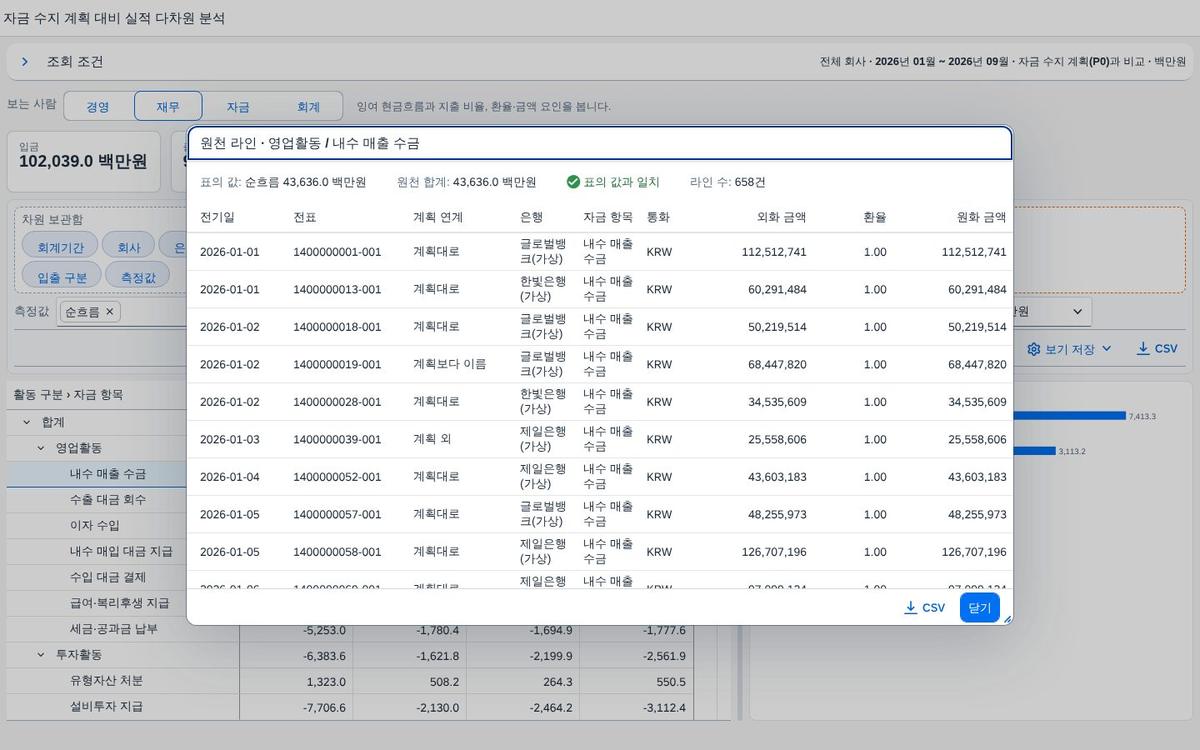The height and width of the screenshot is (750, 1200).
Task: Click the 계획보다 이름 plan link cell
Action: pyautogui.click(x=449, y=365)
